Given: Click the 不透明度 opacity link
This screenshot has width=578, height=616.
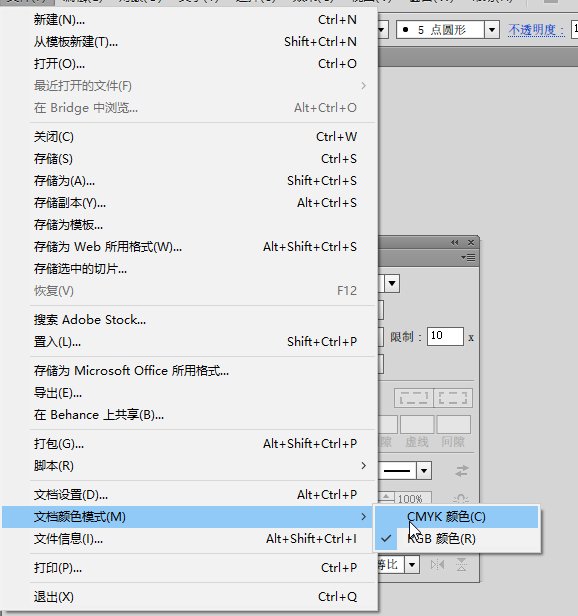Looking at the screenshot, I should 536,30.
